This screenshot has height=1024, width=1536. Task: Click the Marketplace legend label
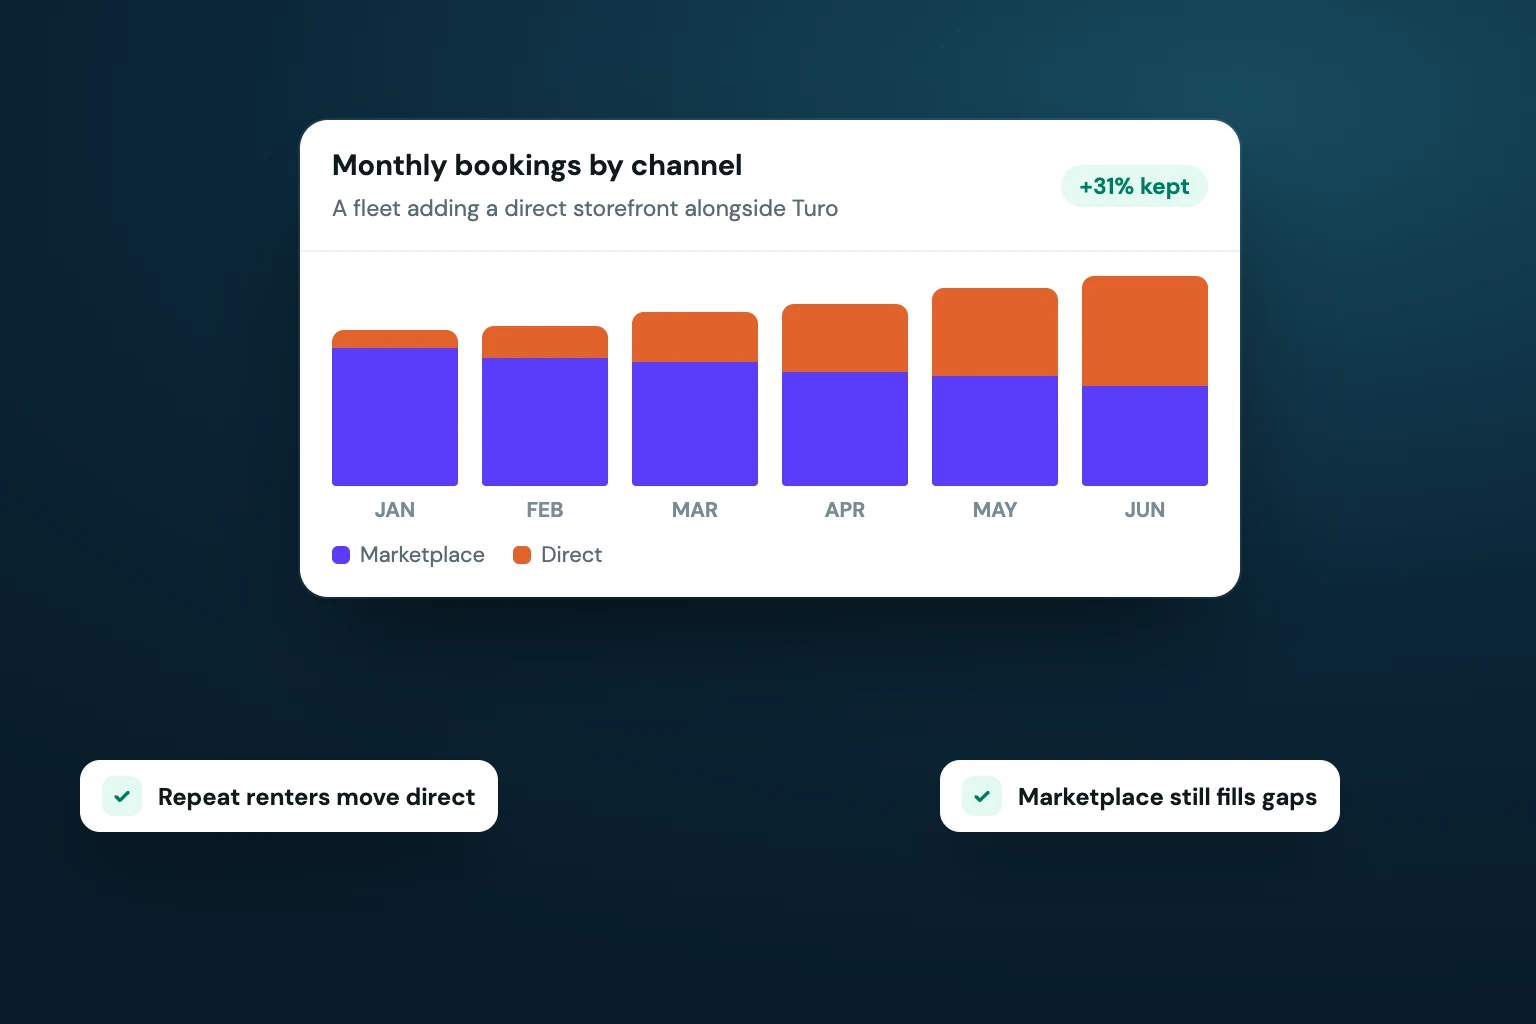tap(422, 555)
